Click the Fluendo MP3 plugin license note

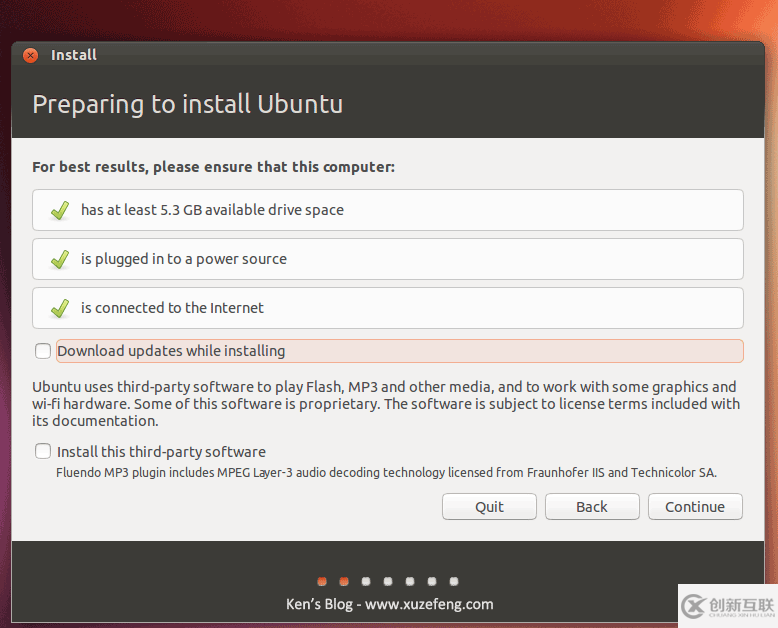(386, 473)
